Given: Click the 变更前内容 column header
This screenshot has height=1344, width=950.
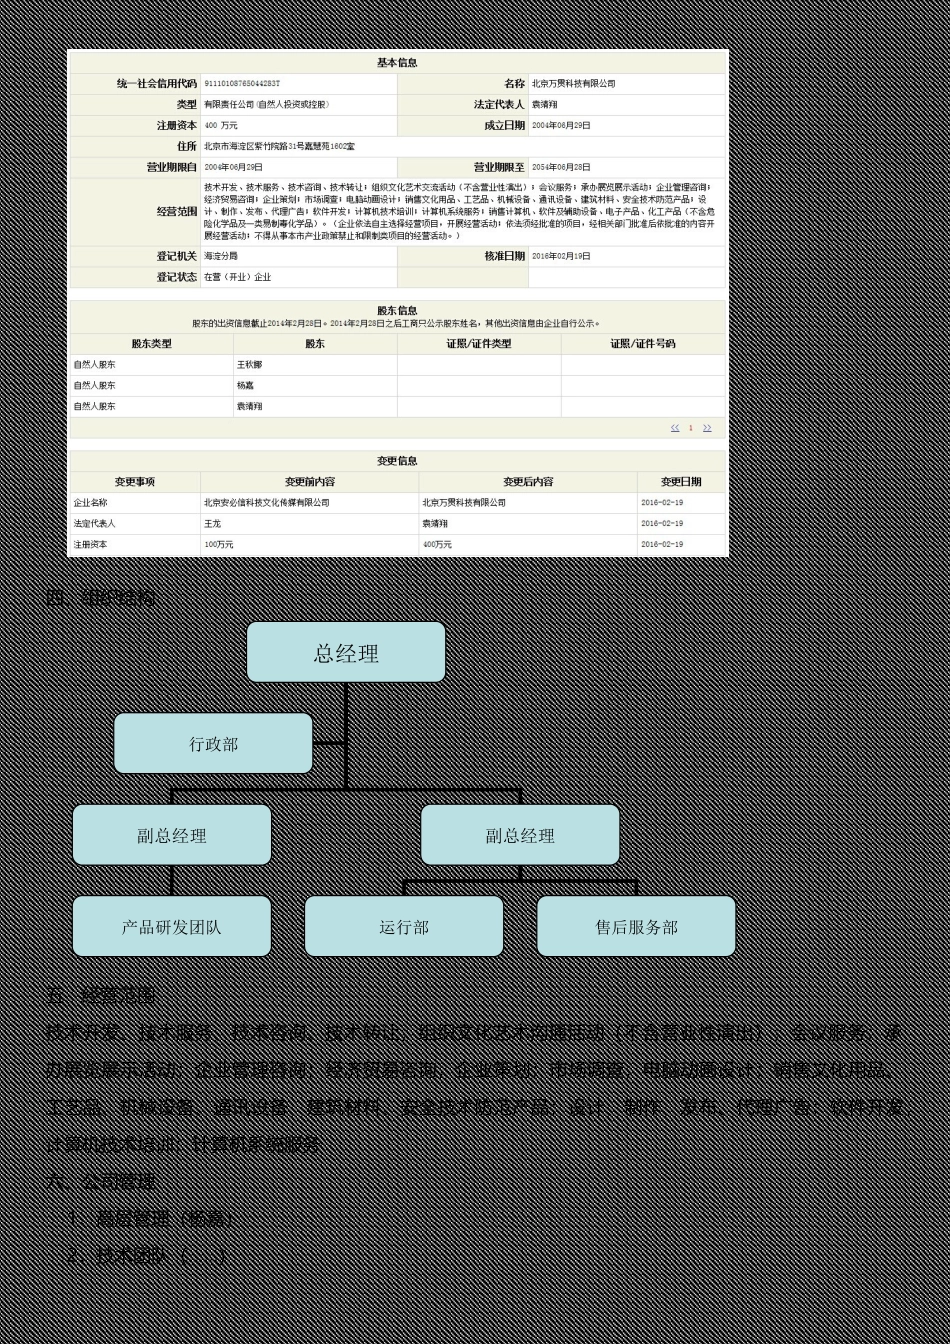Looking at the screenshot, I should pos(310,482).
